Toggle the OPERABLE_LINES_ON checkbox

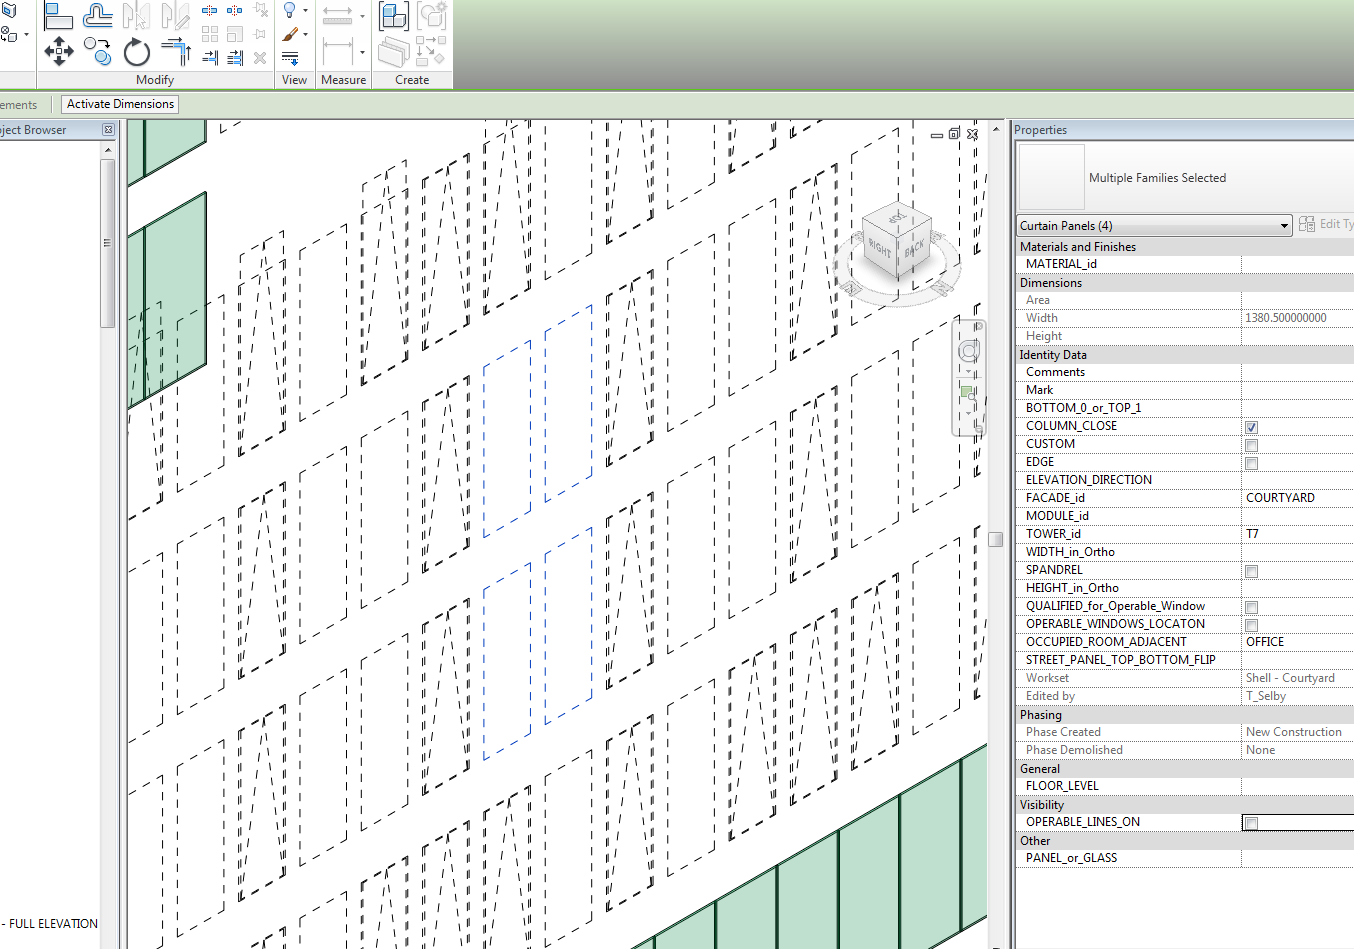[1251, 823]
